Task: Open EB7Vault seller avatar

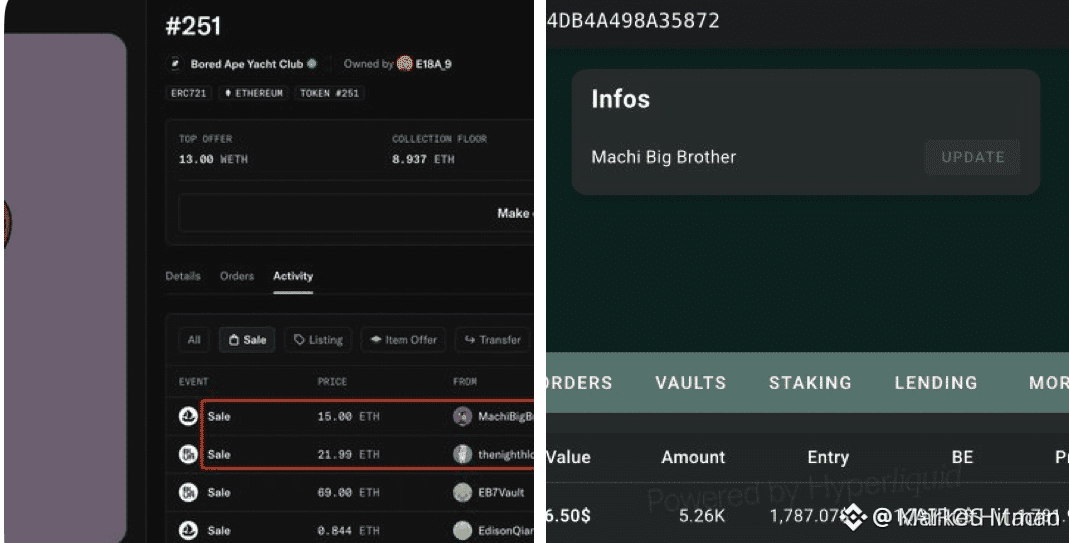Action: tap(462, 492)
